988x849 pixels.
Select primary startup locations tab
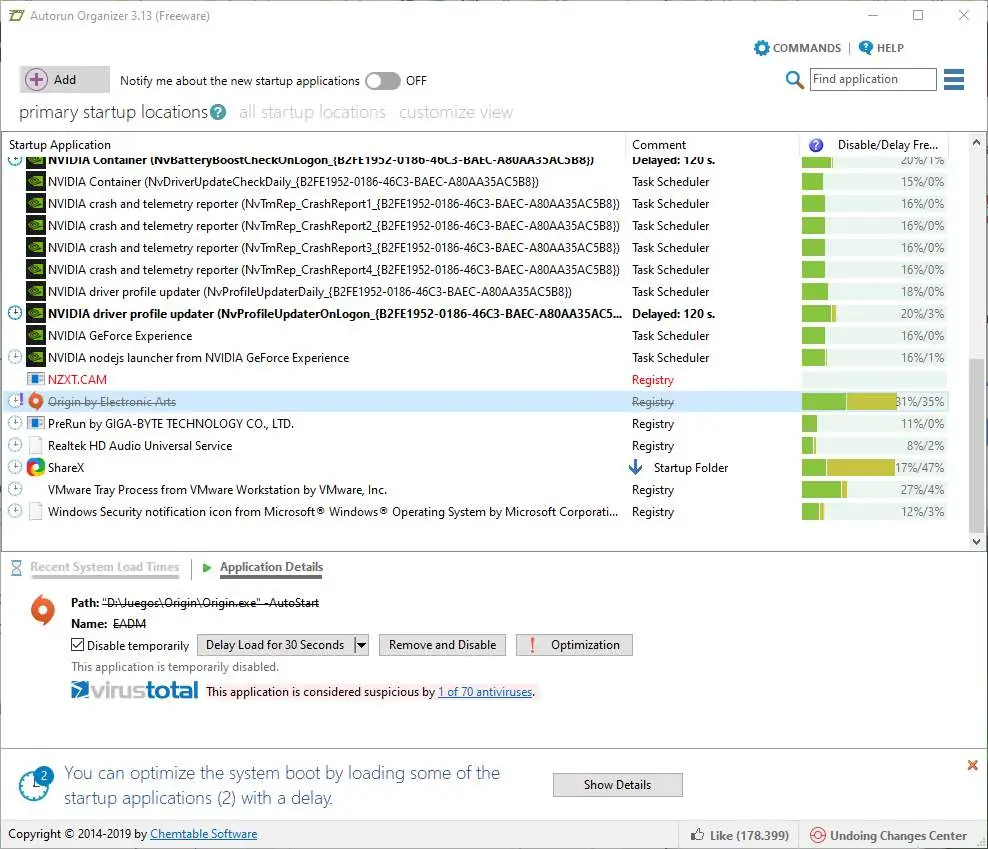pos(113,112)
